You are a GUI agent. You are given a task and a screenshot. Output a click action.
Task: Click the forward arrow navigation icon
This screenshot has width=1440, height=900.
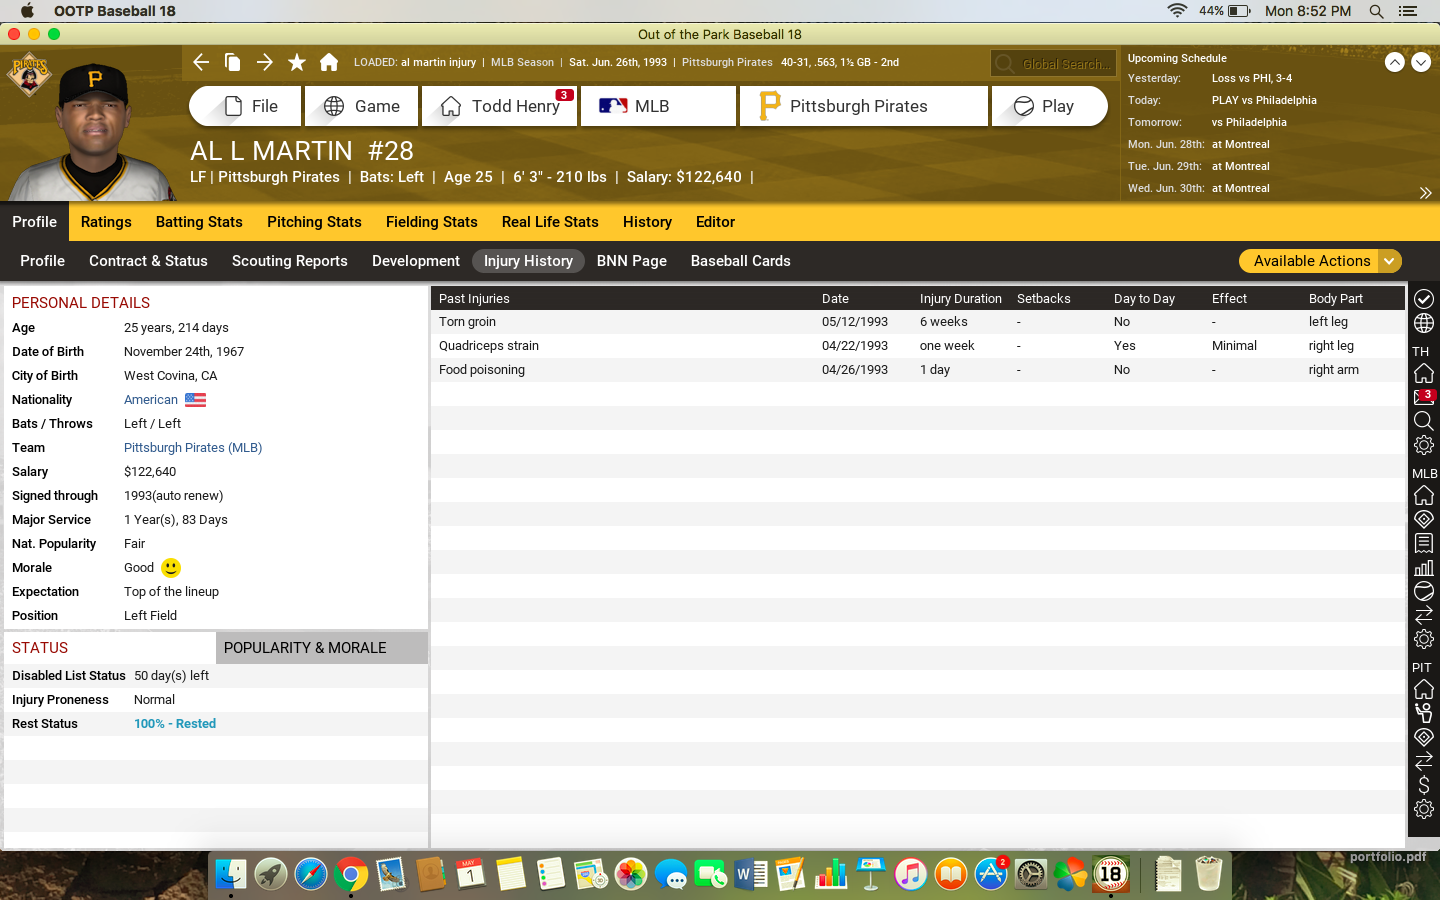point(265,62)
